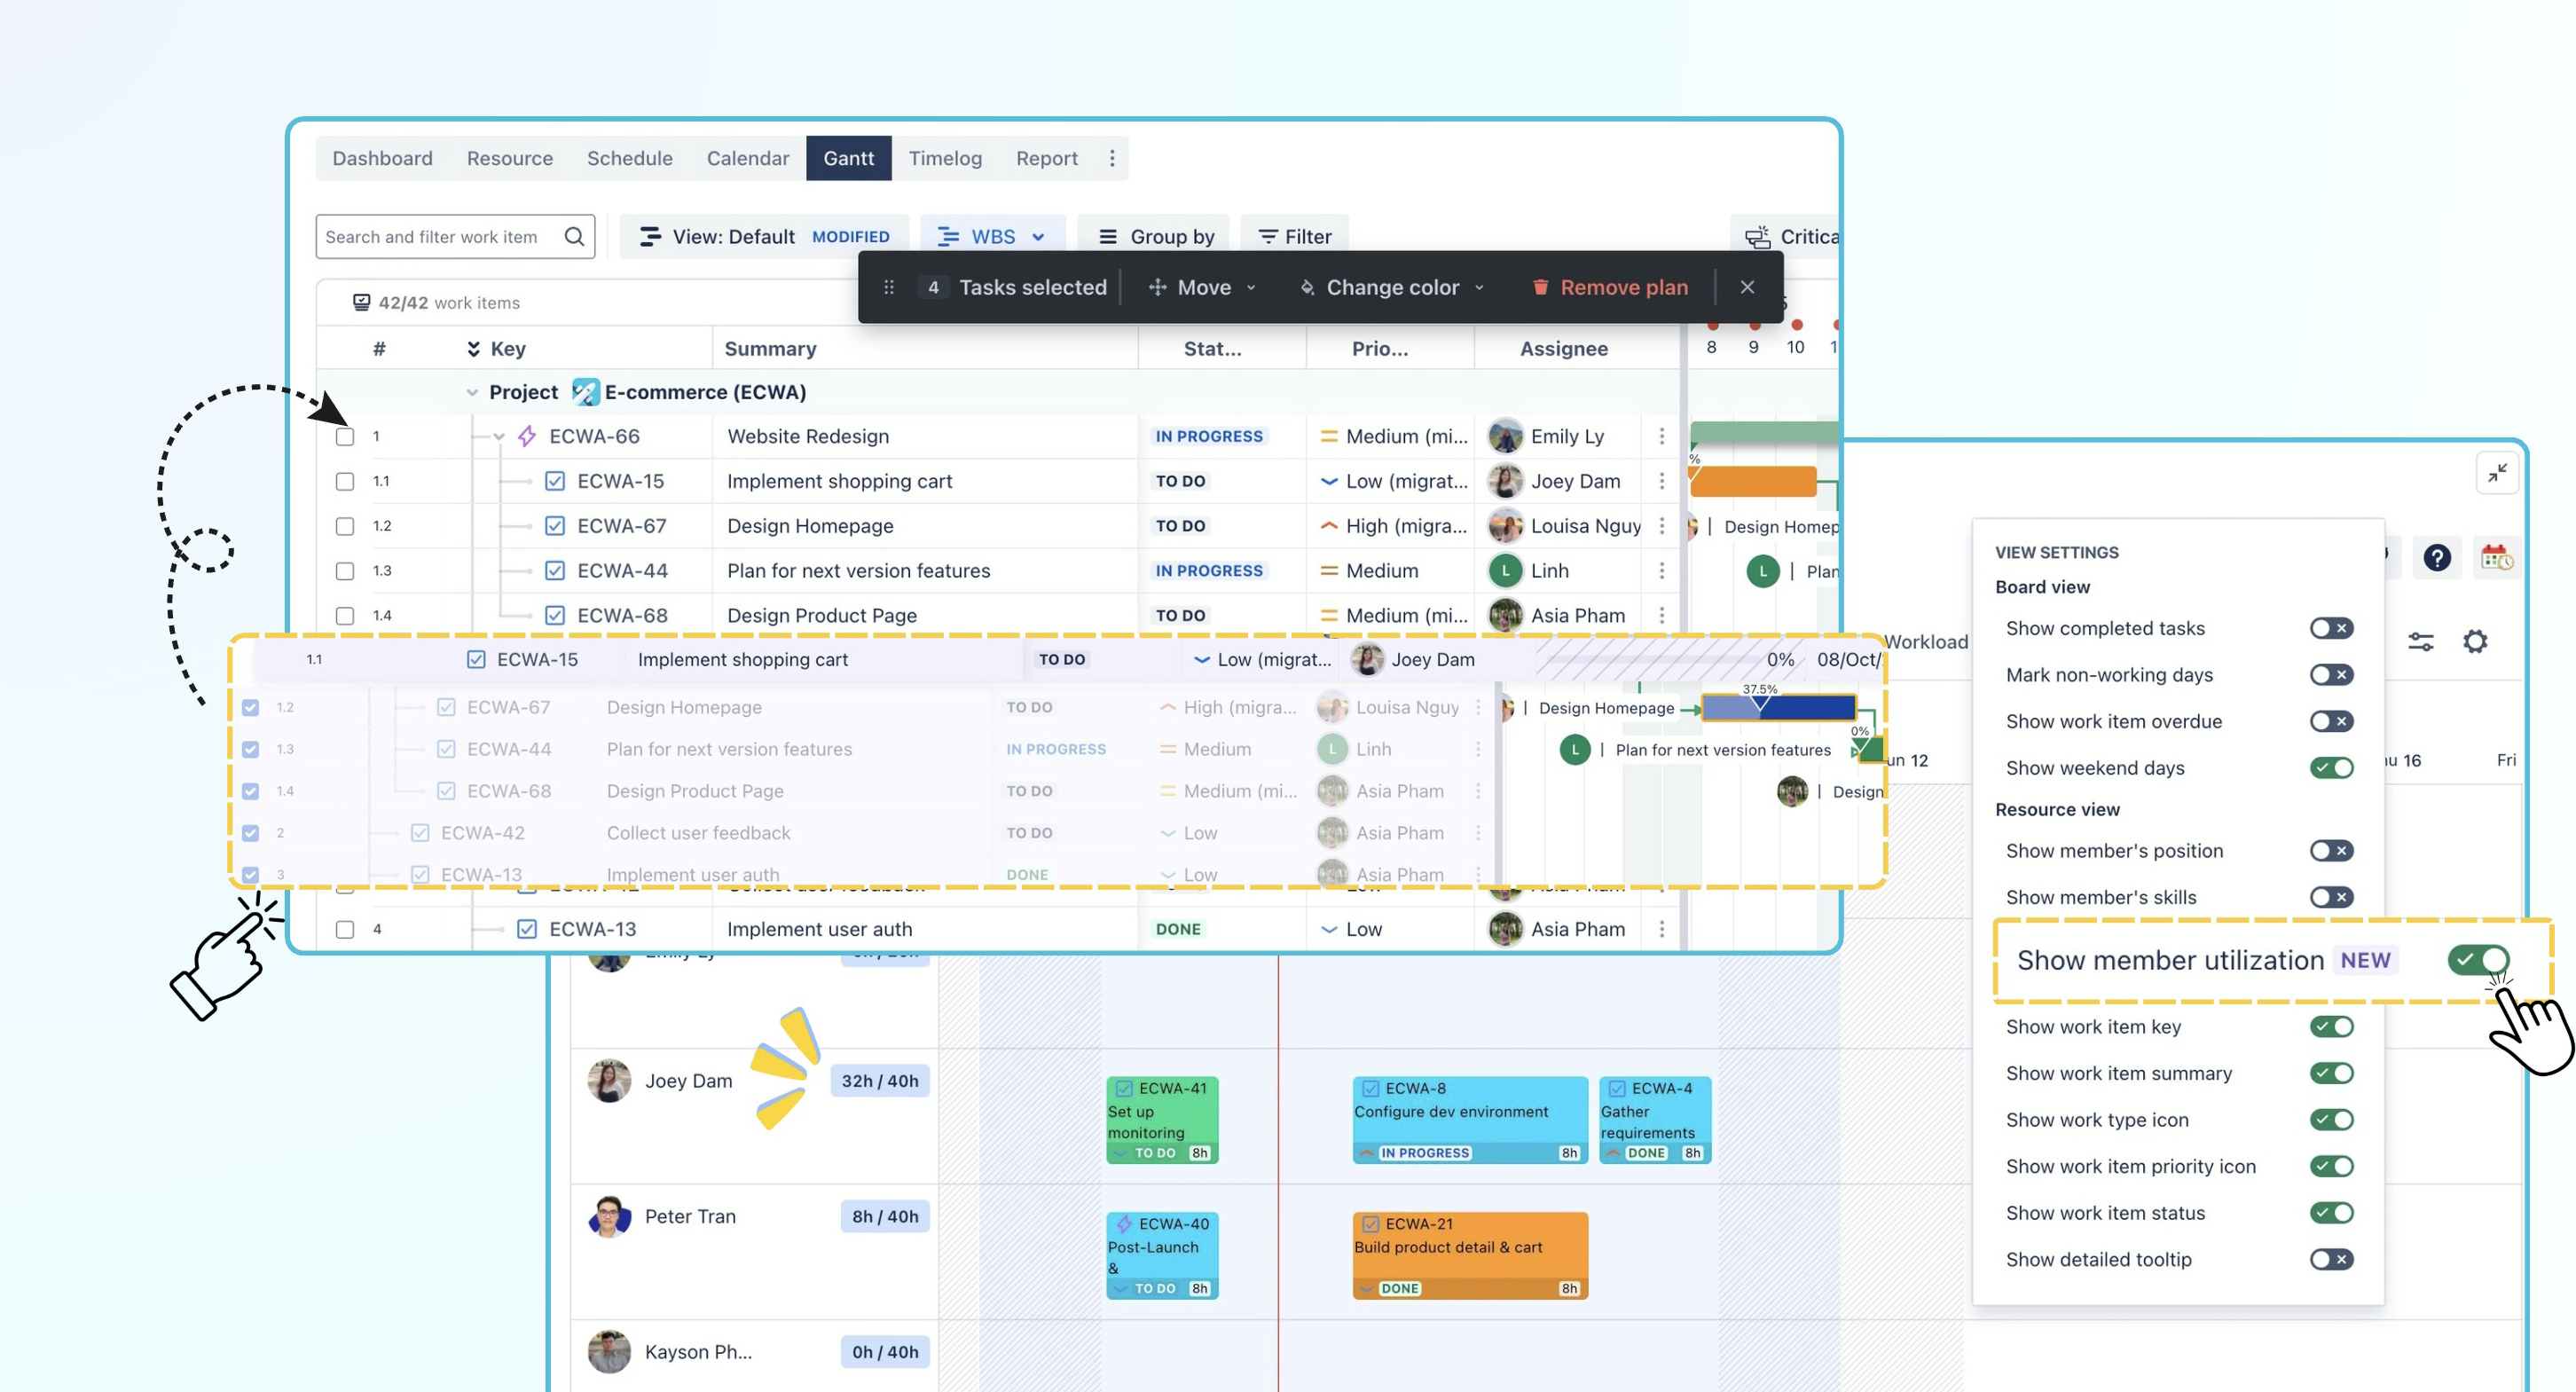Open settings gear next to Workload
Image resolution: width=2576 pixels, height=1392 pixels.
(x=2475, y=641)
